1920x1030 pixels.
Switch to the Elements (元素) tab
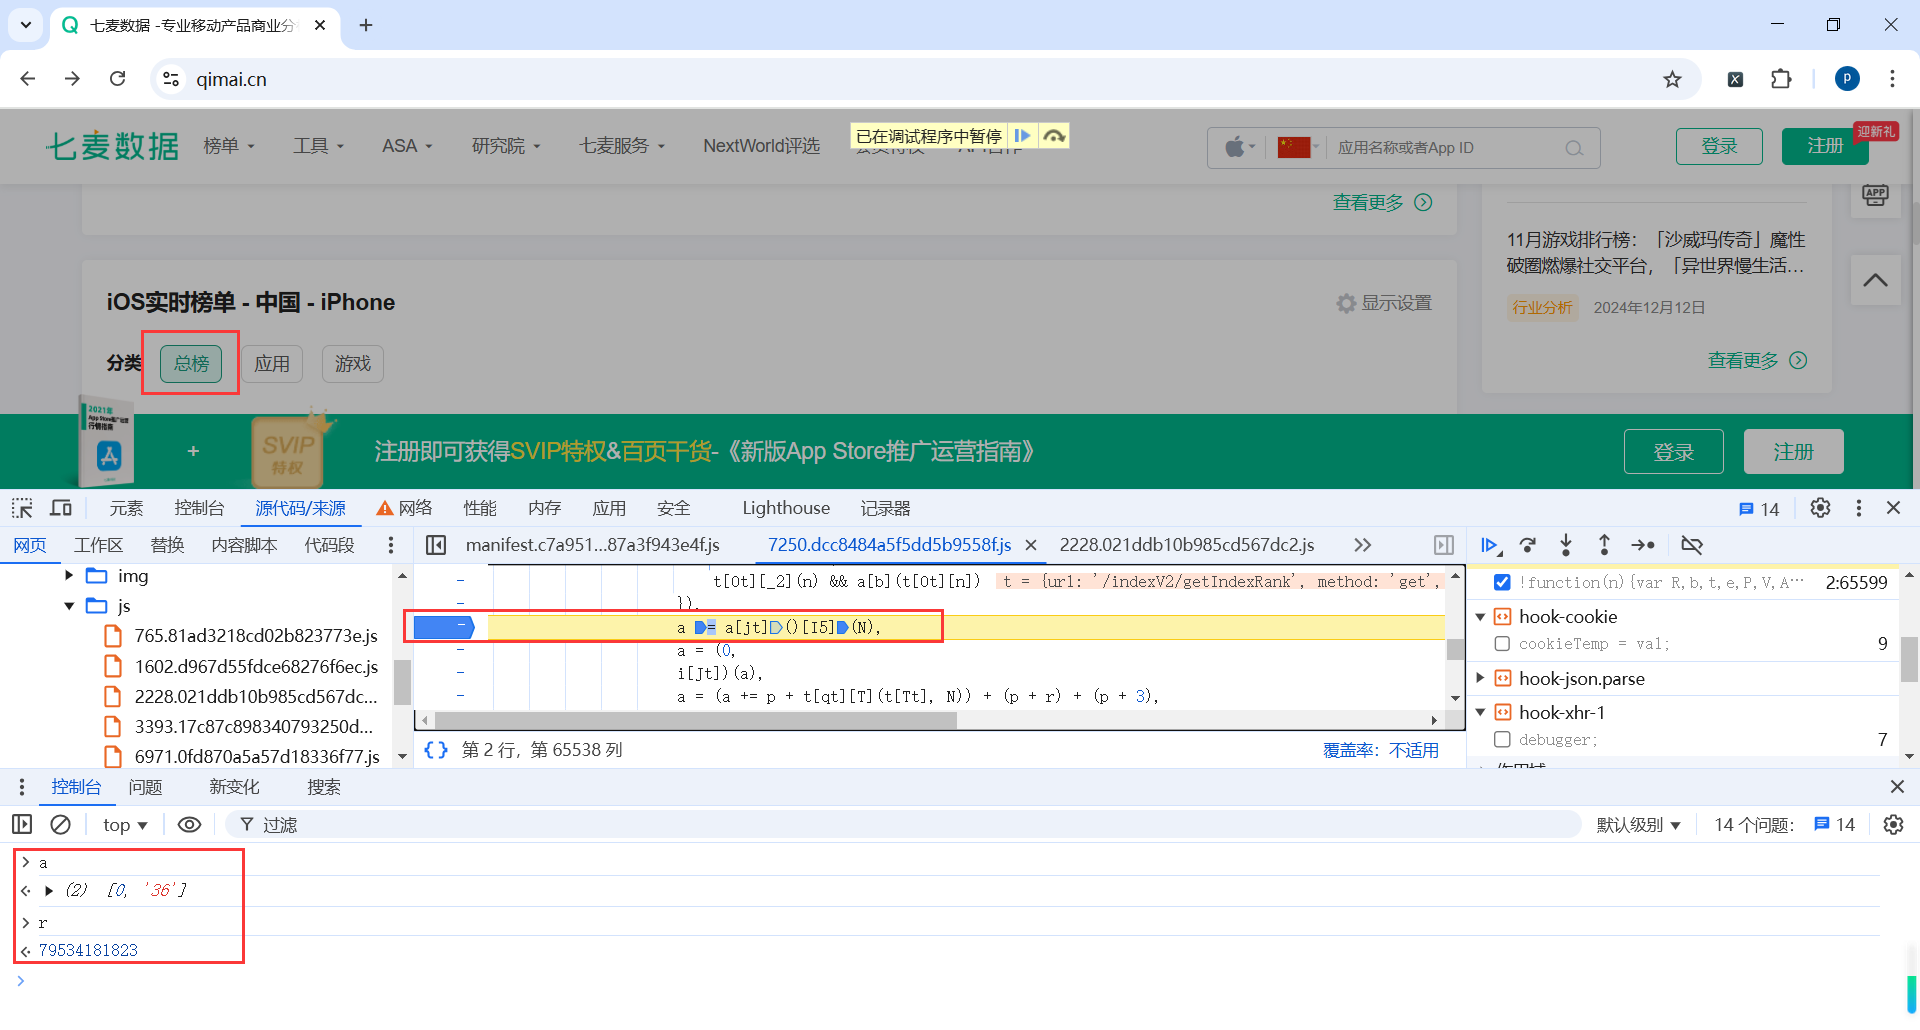click(x=126, y=508)
